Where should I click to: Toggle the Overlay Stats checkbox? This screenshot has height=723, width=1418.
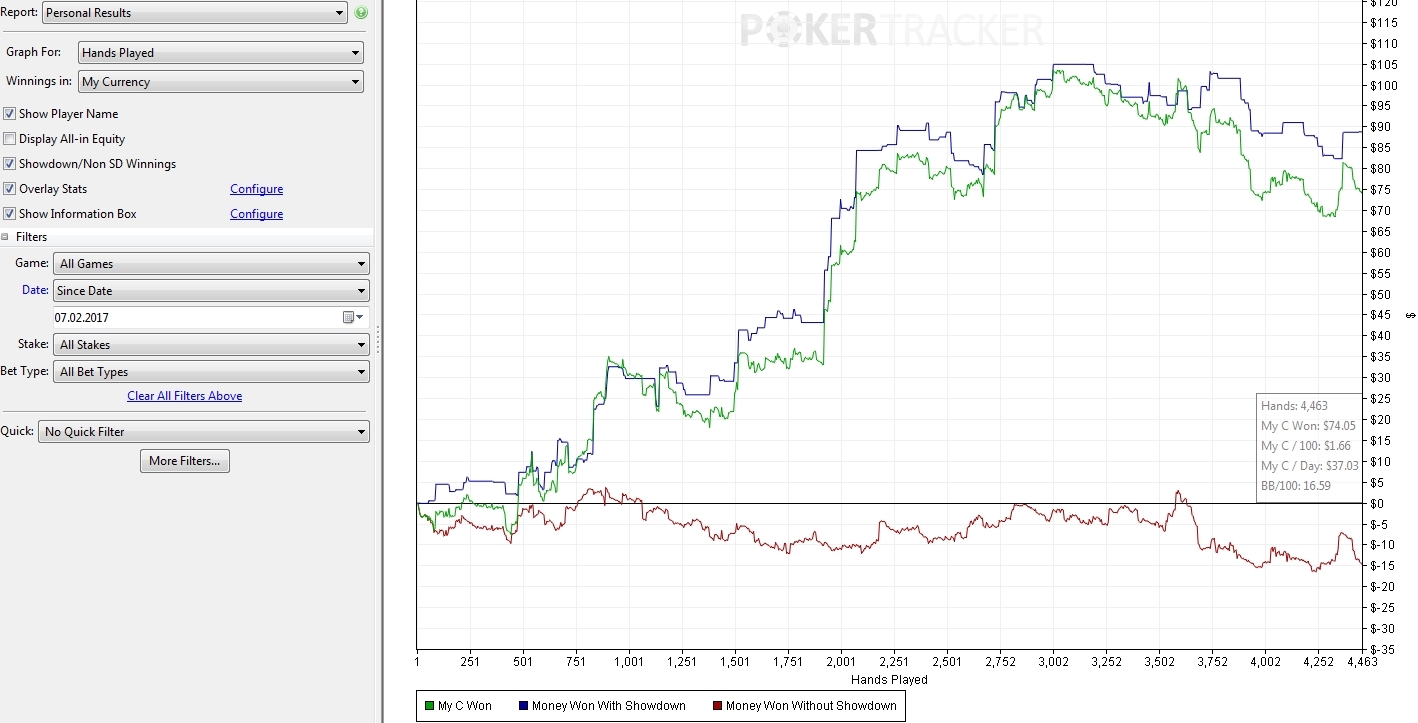point(10,189)
